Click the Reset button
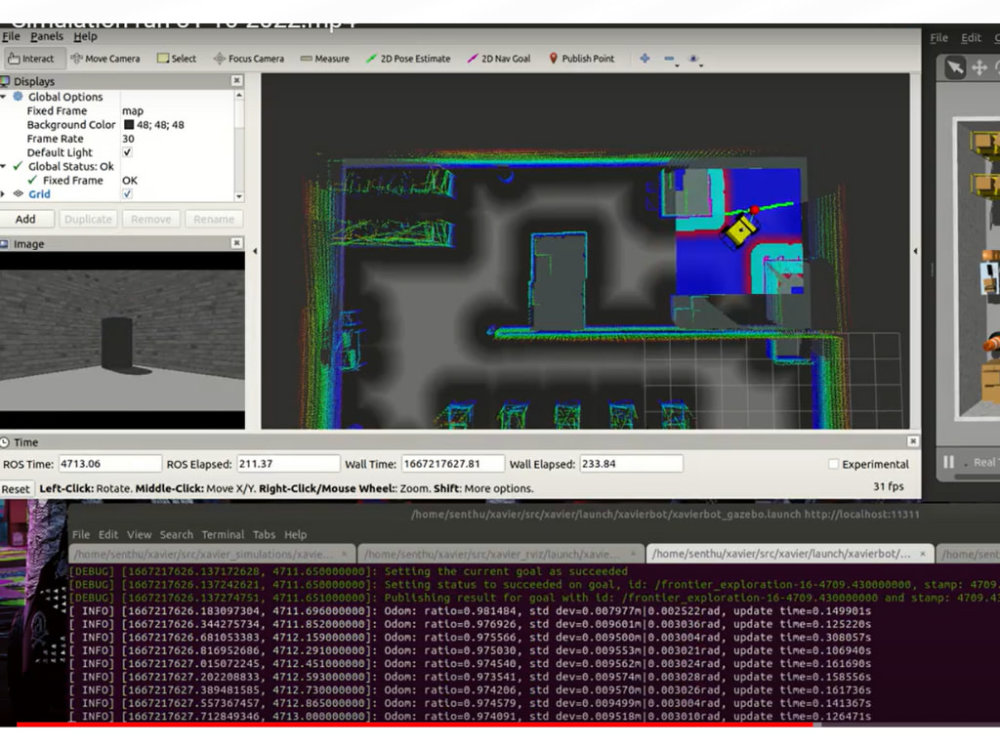This screenshot has width=1000, height=750. (x=15, y=489)
